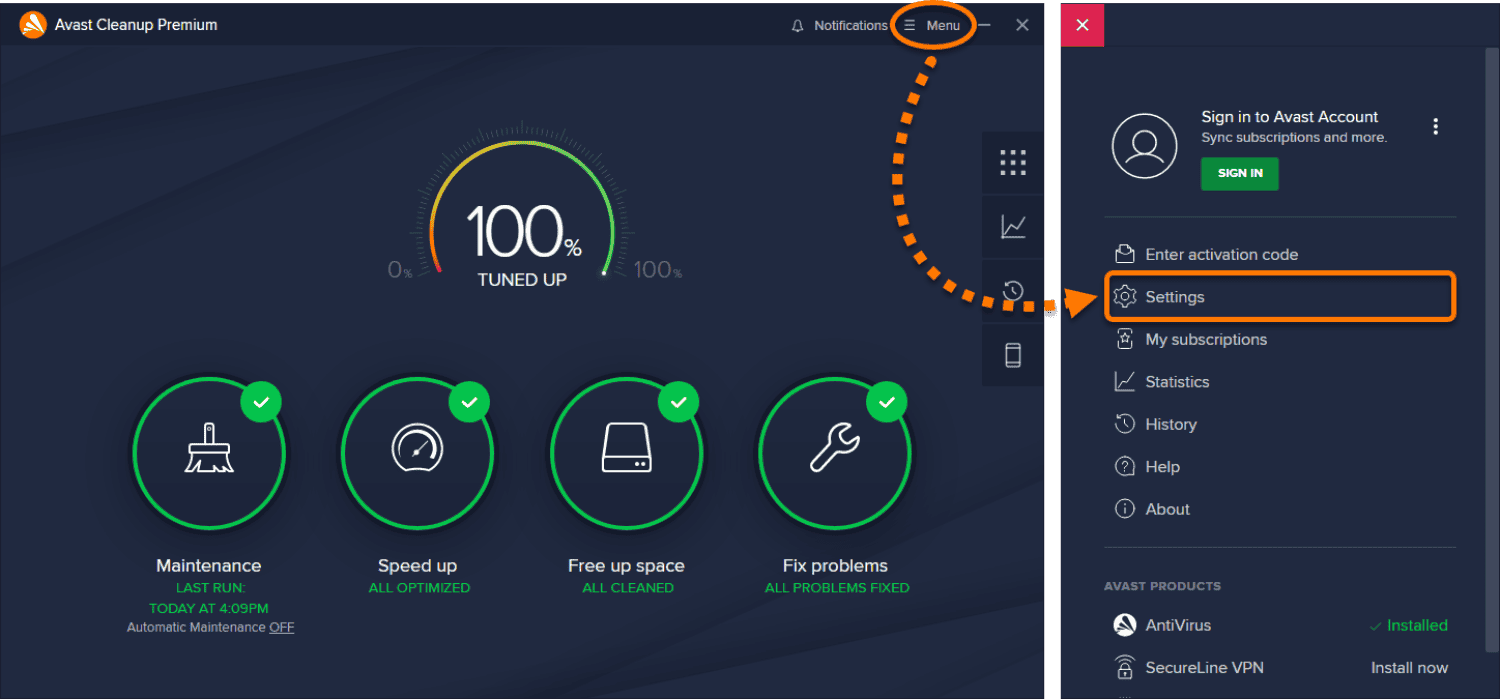Open the statistics graph sidebar icon
The image size is (1500, 699).
[x=1013, y=227]
